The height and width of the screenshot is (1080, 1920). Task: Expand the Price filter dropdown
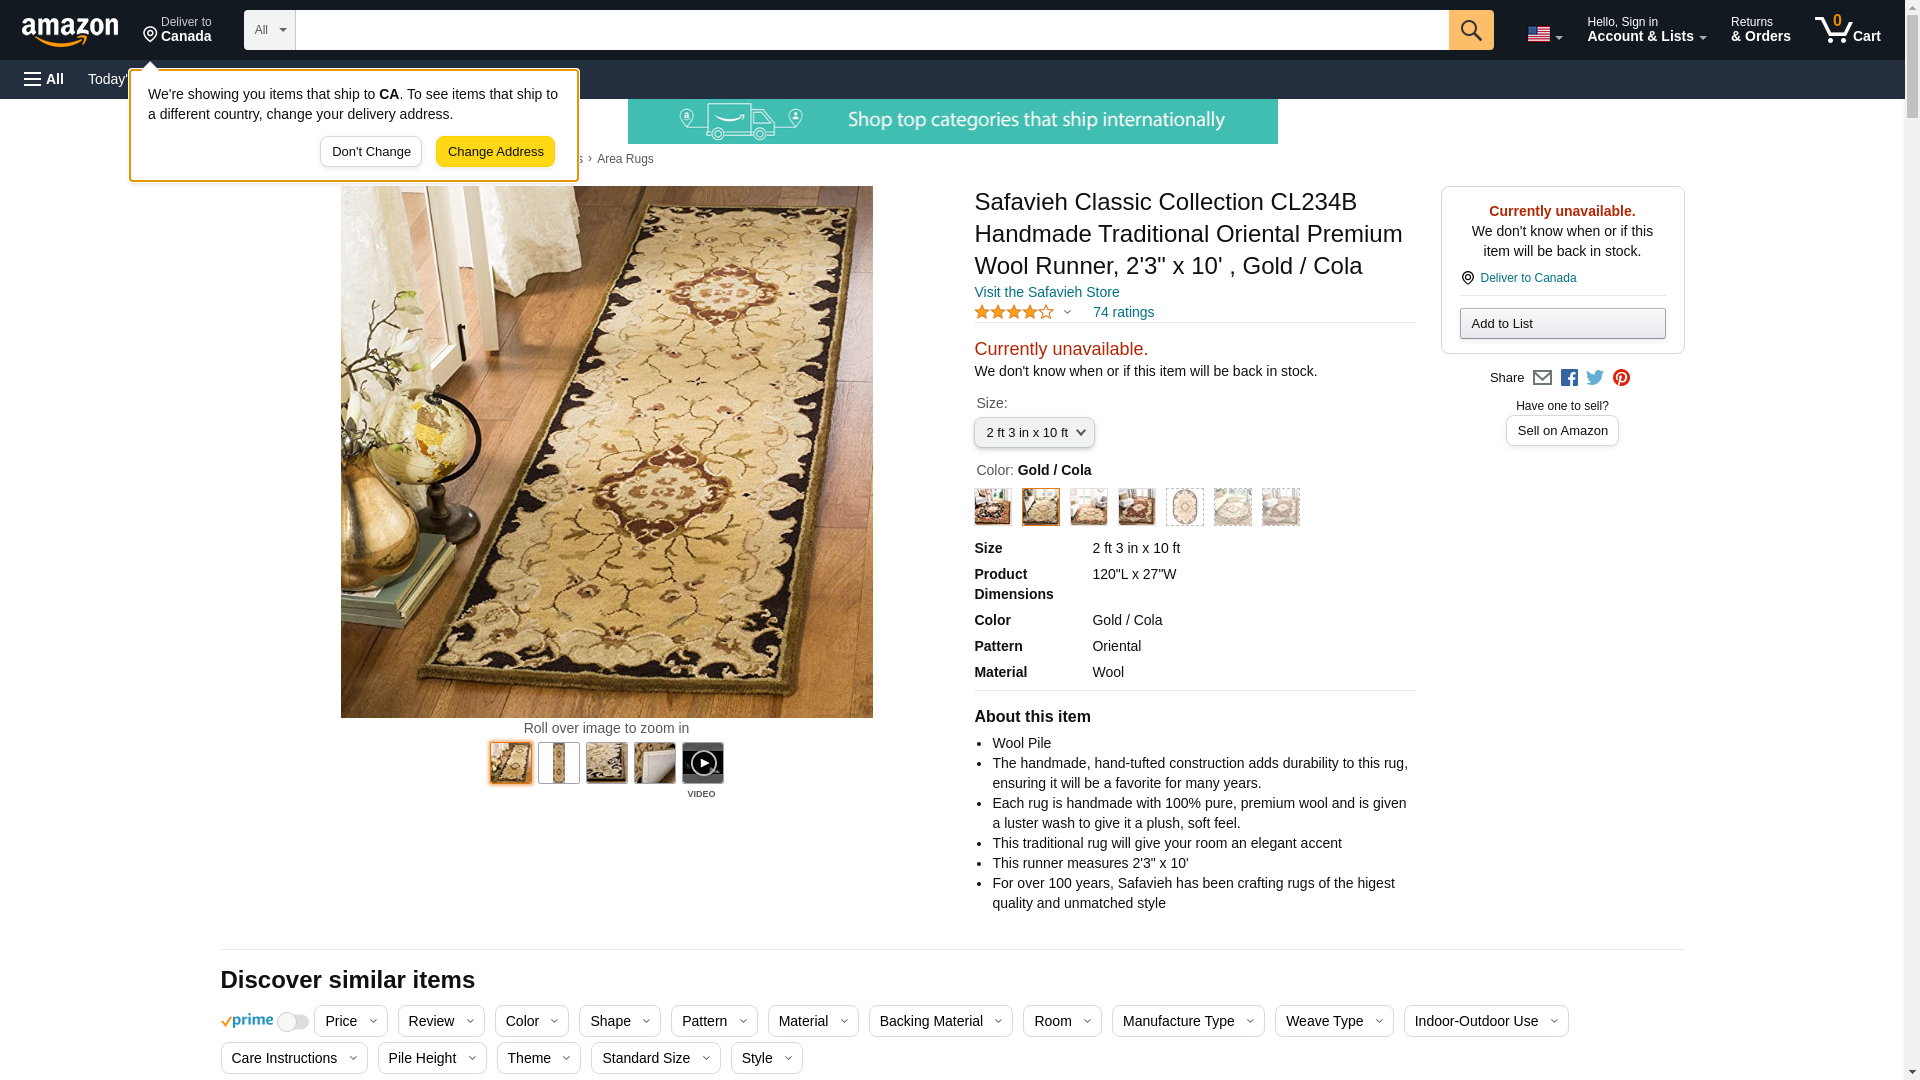pos(351,1021)
